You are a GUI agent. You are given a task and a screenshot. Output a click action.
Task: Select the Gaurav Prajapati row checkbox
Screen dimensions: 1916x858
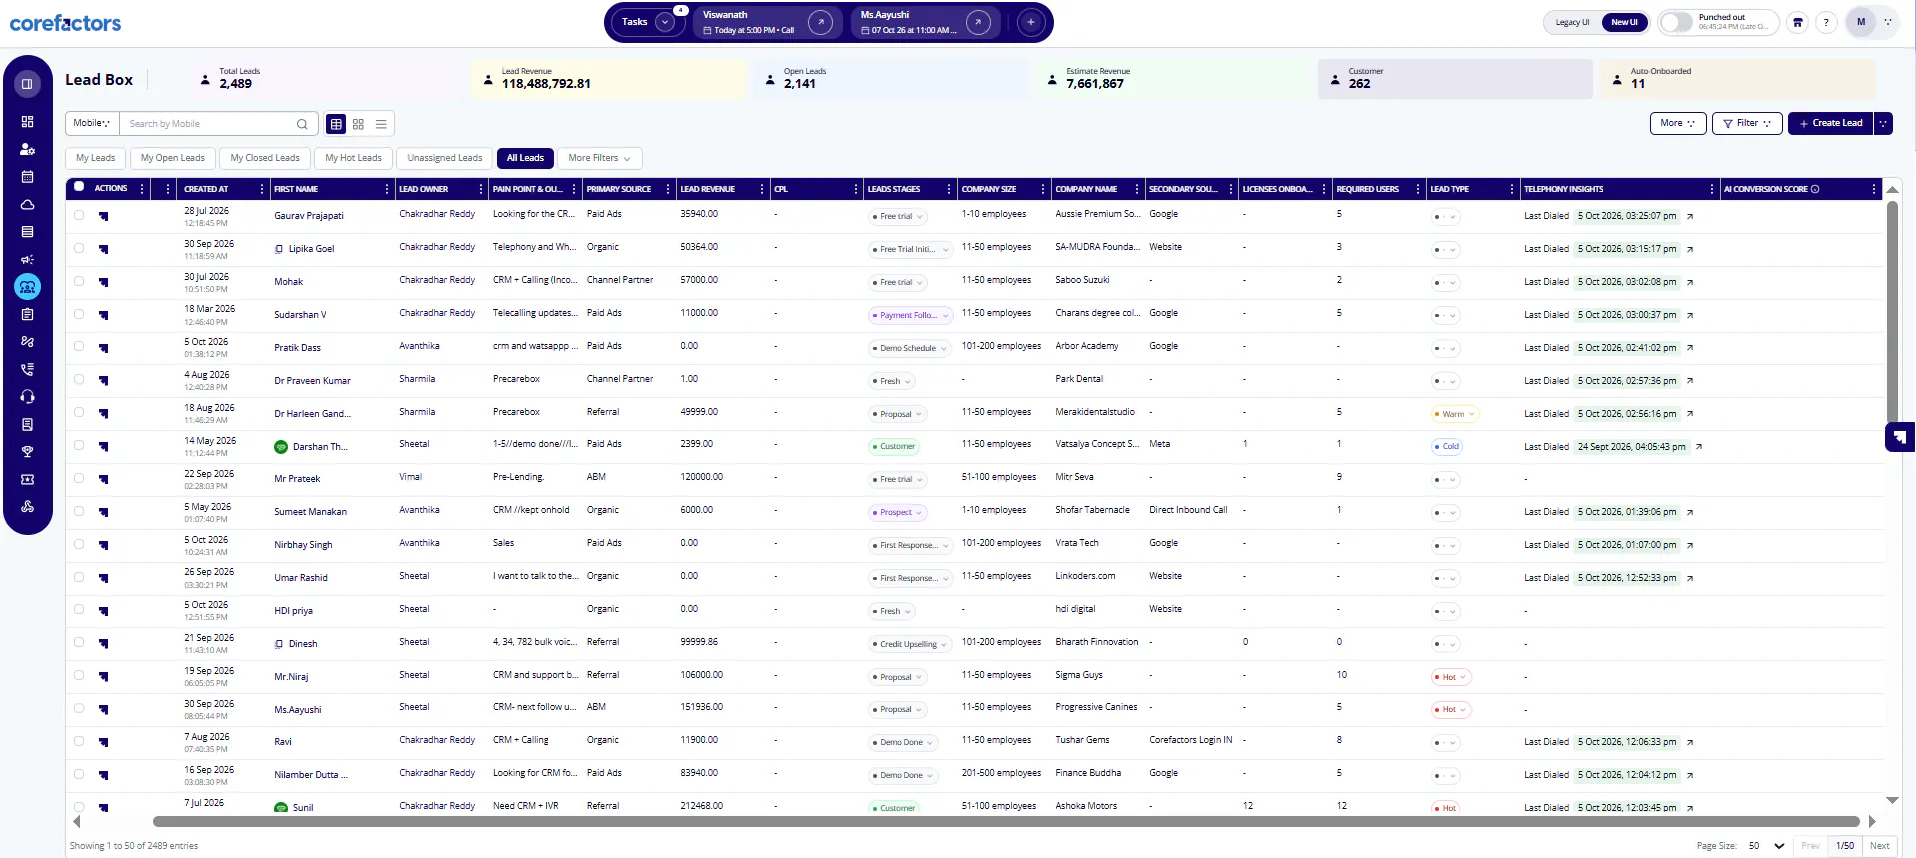pos(79,214)
